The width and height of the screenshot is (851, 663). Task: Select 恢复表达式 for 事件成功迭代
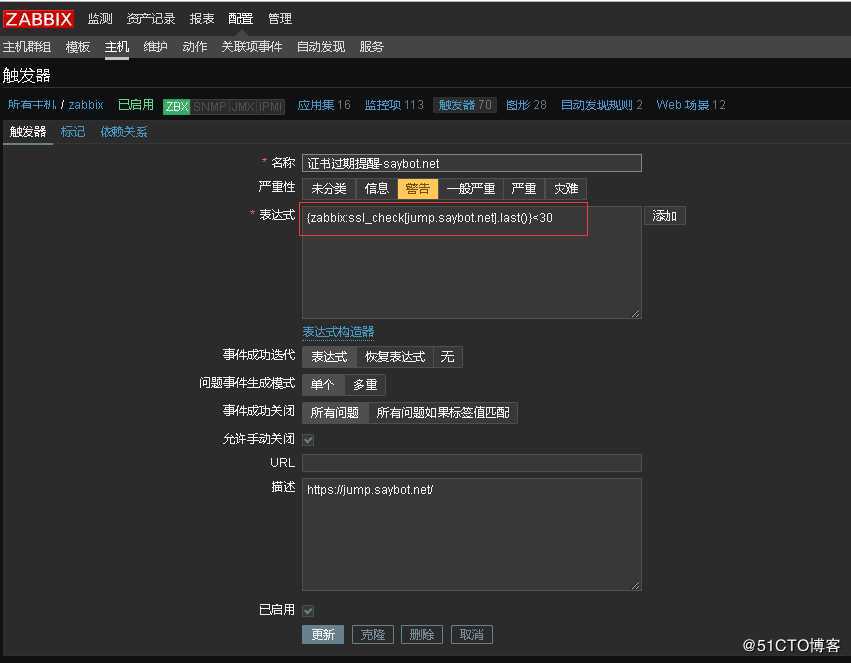point(395,357)
